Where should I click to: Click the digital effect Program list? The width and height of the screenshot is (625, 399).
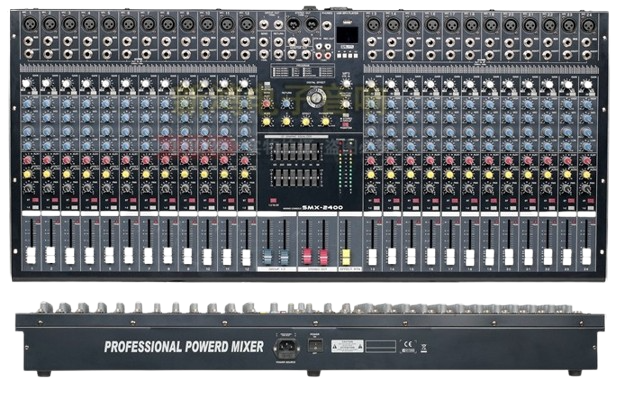(303, 71)
